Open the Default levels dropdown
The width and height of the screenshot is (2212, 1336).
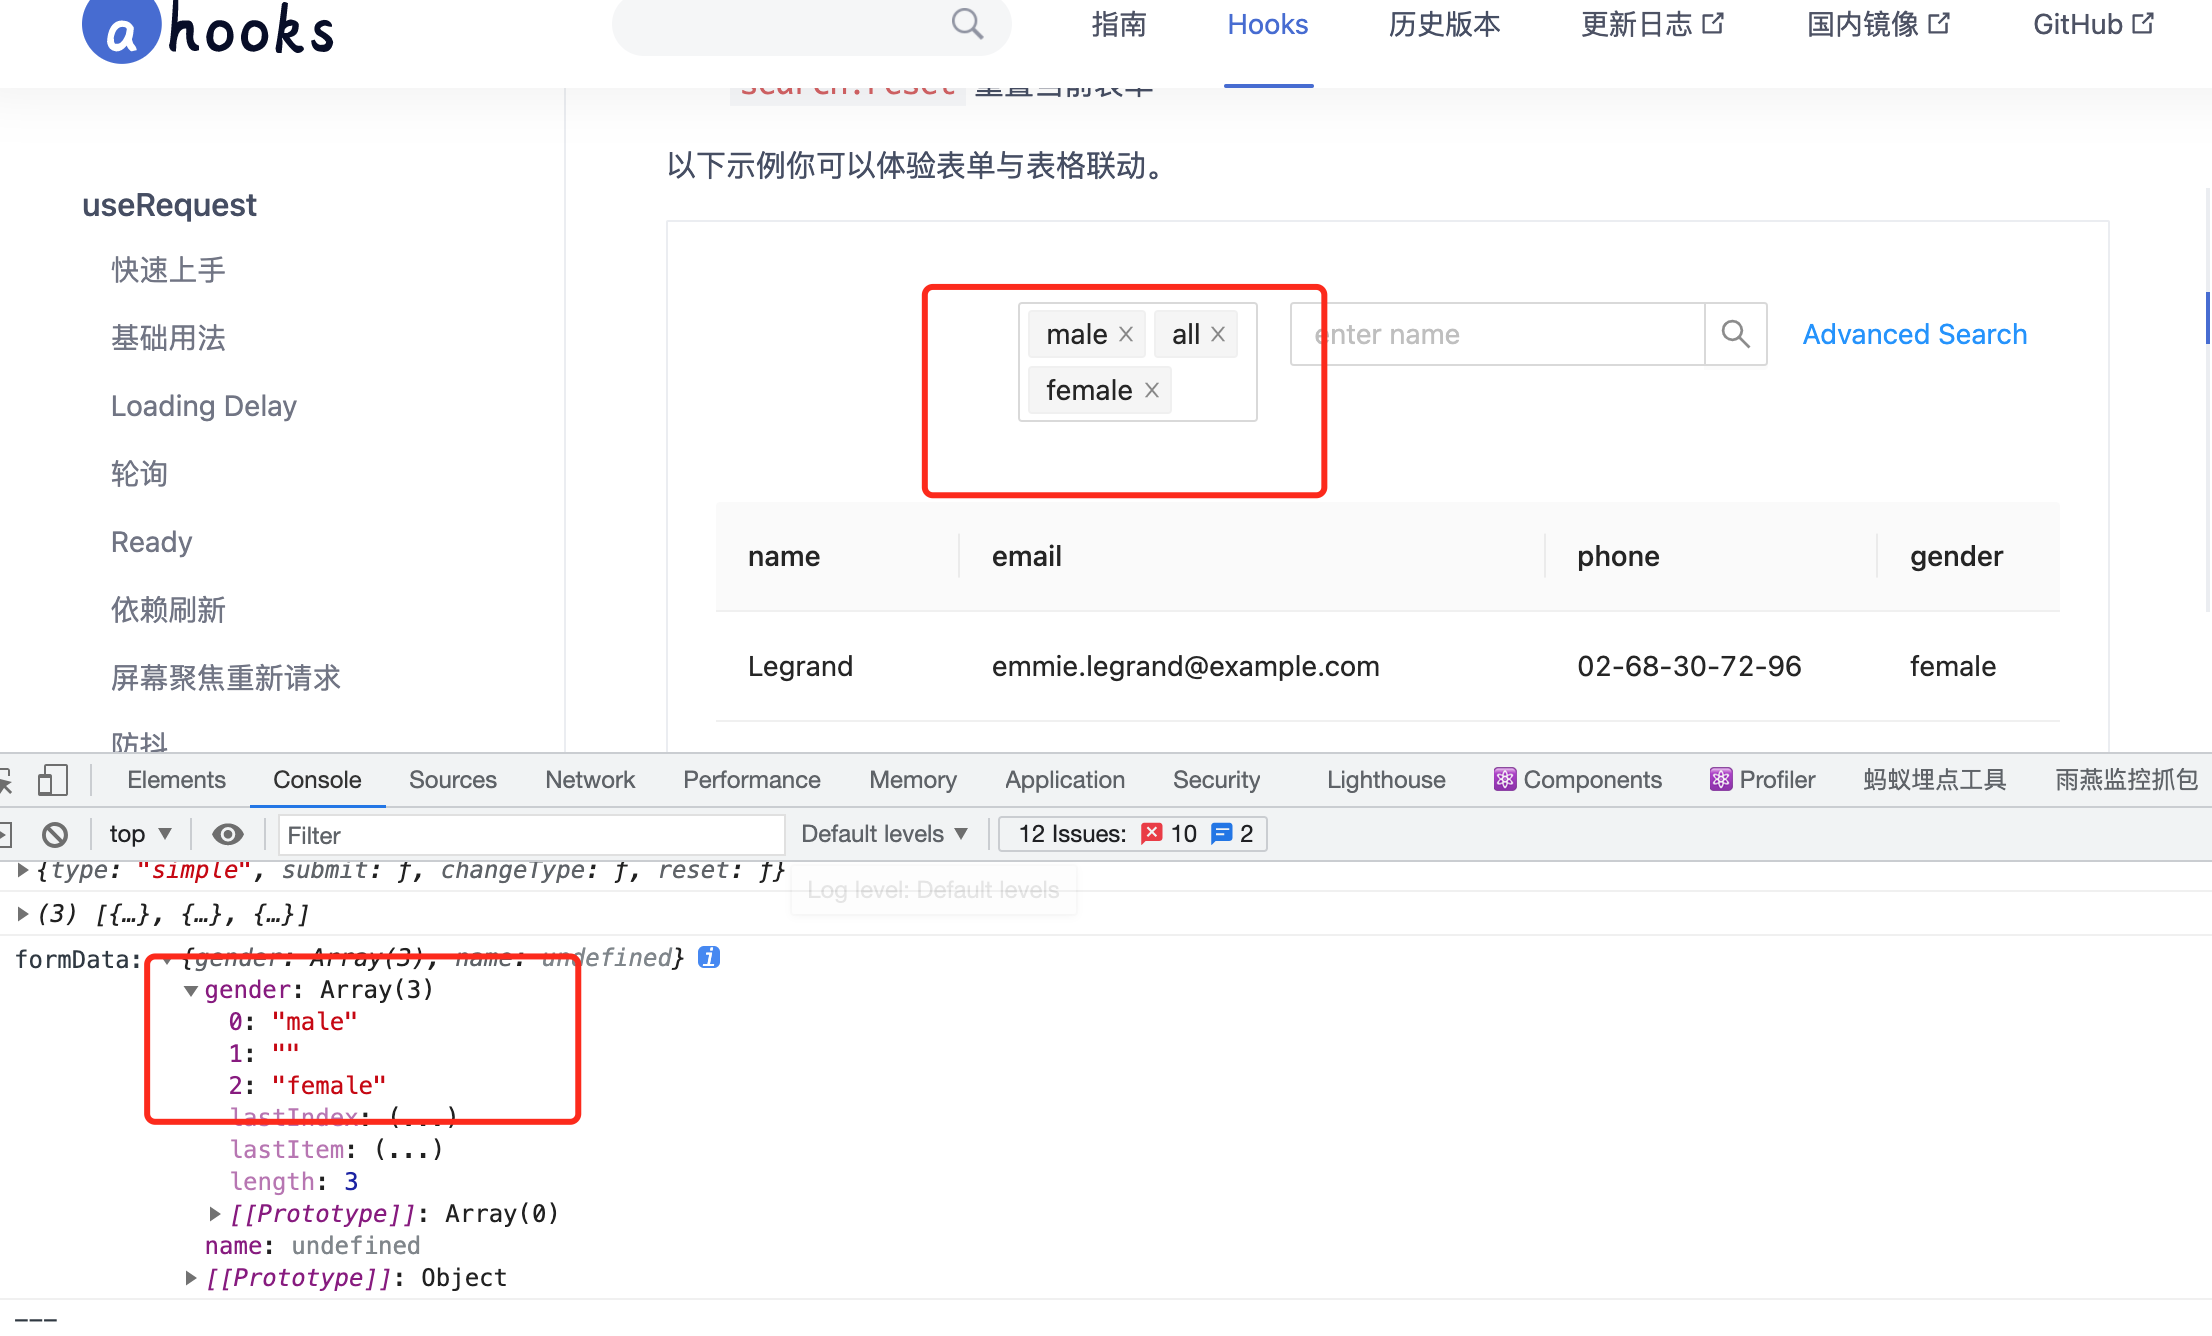pos(885,834)
